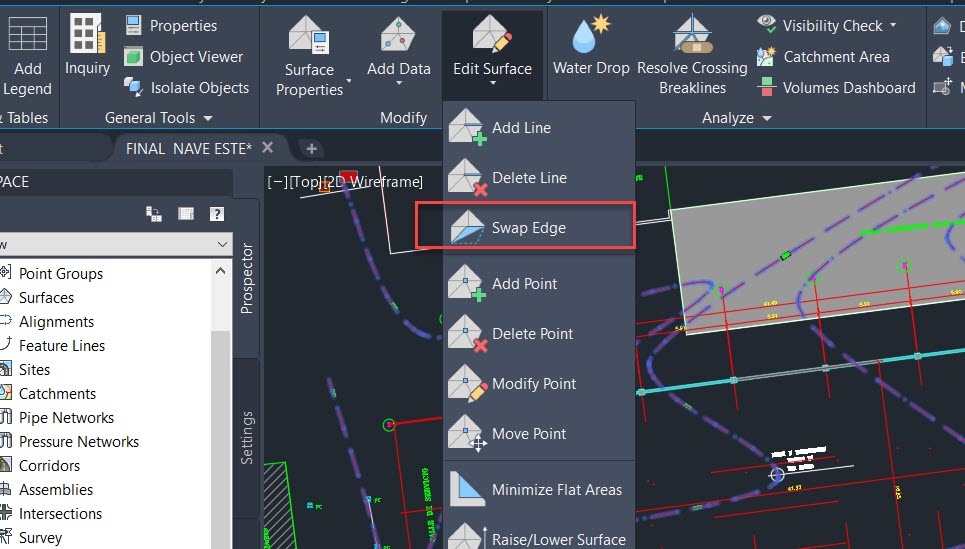965x549 pixels.
Task: Open the Surface Properties dropdown arrow
Action: click(x=348, y=81)
